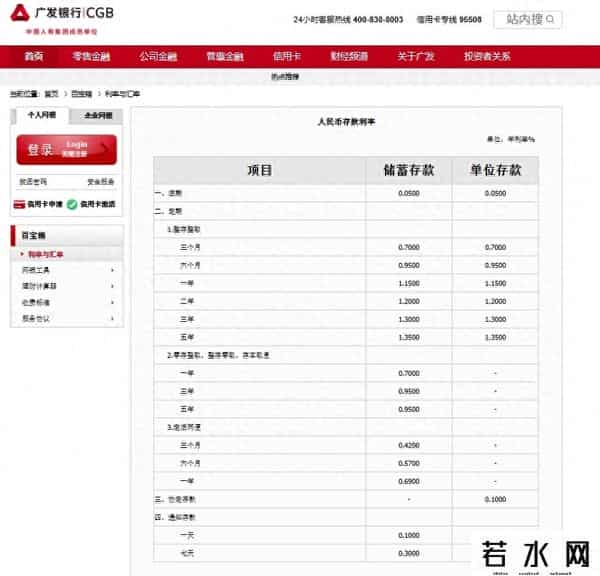Click the link left of 安全服务
This screenshot has height=576, width=600.
pos(33,181)
